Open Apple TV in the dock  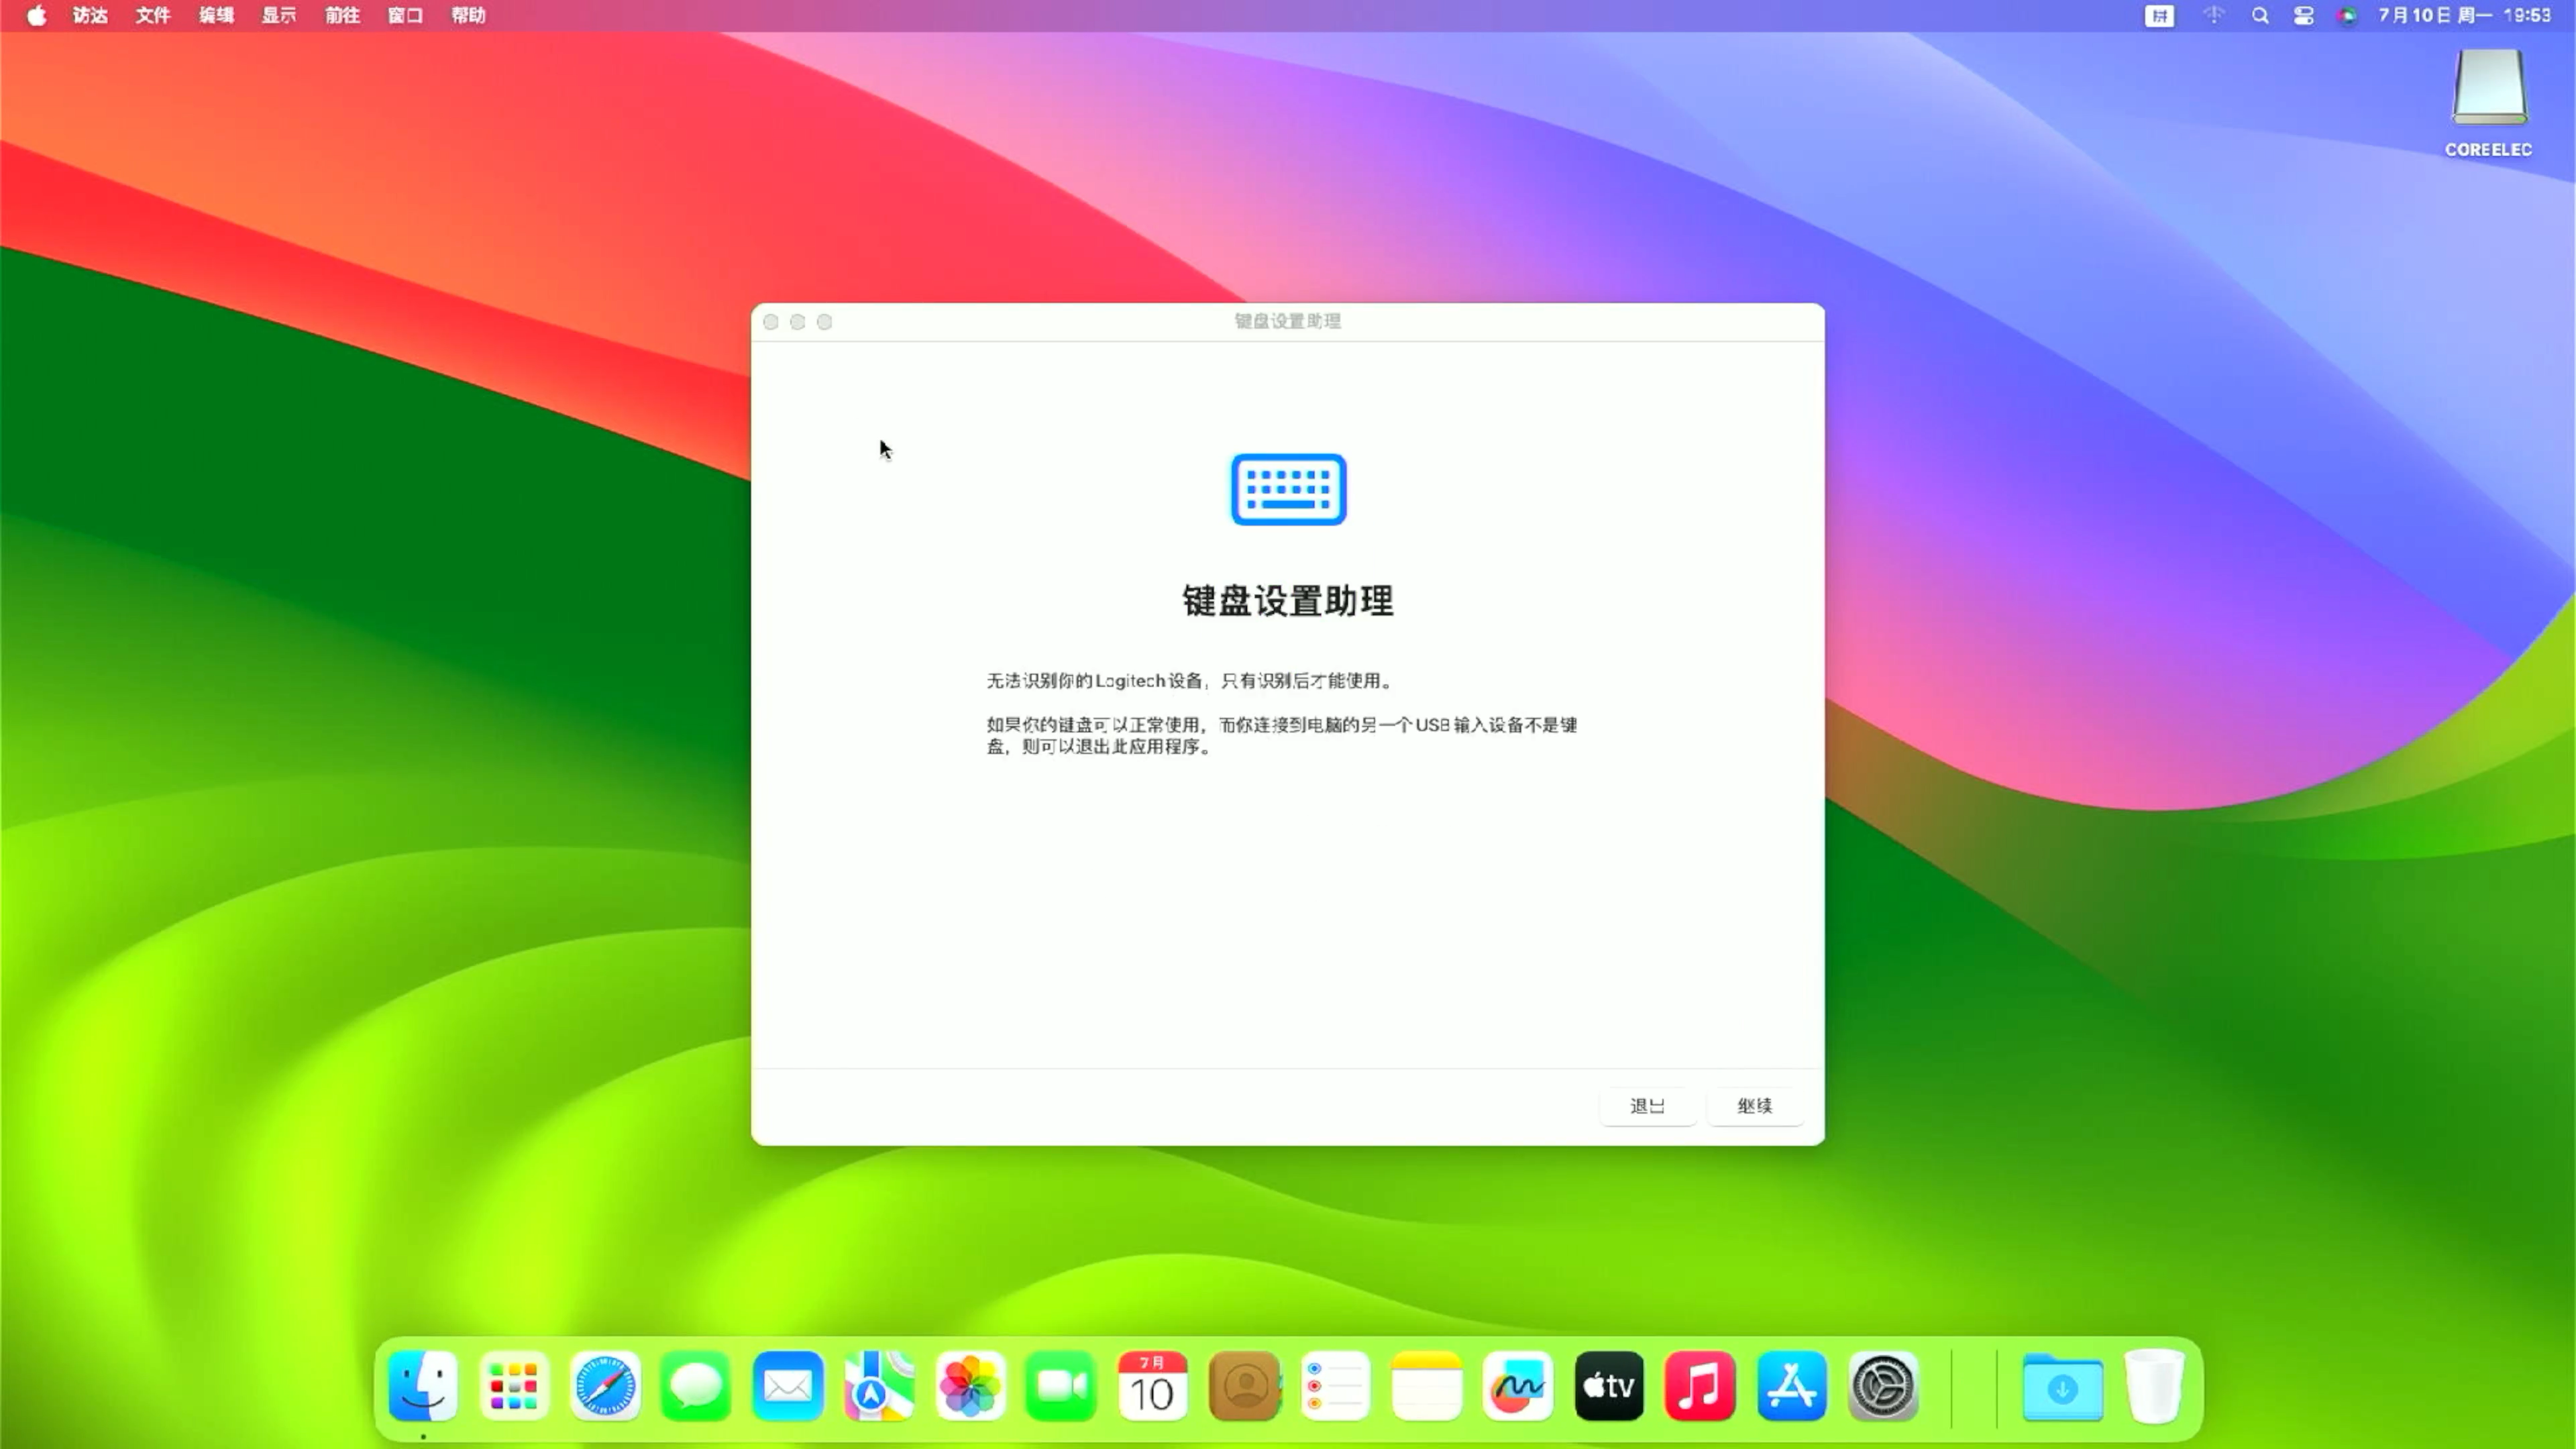(x=1609, y=1386)
